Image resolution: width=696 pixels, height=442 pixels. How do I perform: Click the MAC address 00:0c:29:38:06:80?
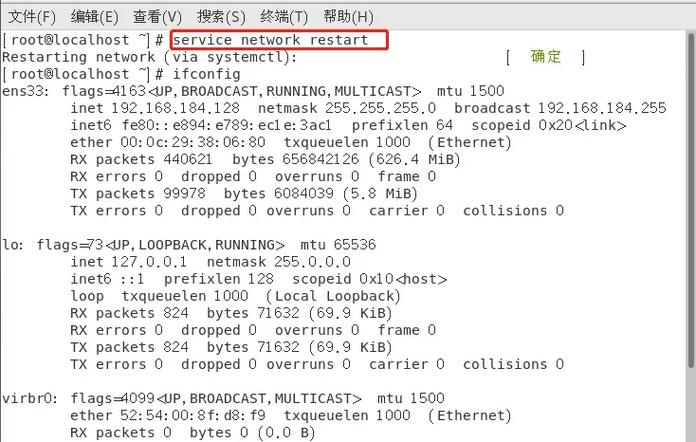pyautogui.click(x=193, y=142)
